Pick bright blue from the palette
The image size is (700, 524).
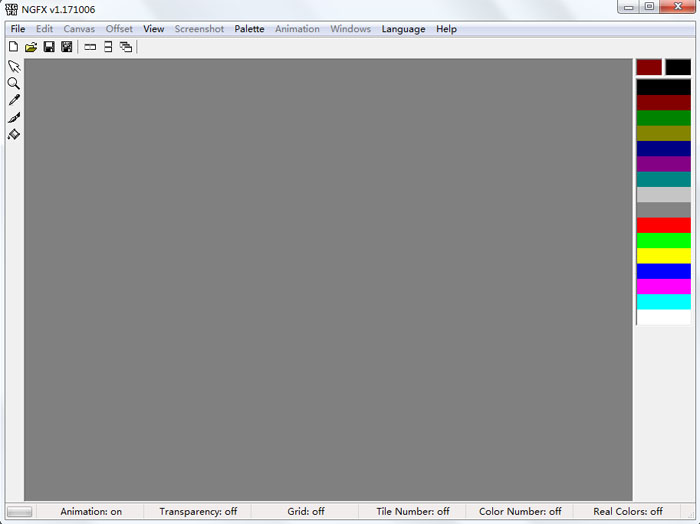tap(664, 271)
